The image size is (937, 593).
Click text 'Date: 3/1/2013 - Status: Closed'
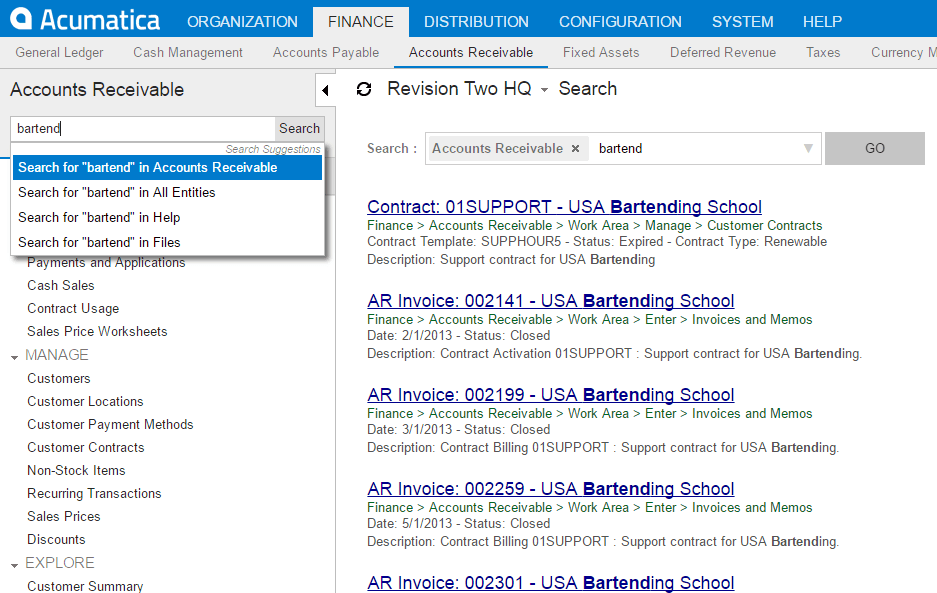pyautogui.click(x=458, y=429)
